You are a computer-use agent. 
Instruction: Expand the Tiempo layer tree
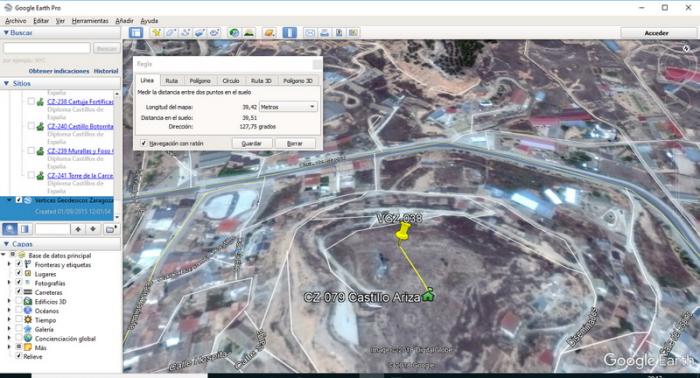click(x=9, y=320)
